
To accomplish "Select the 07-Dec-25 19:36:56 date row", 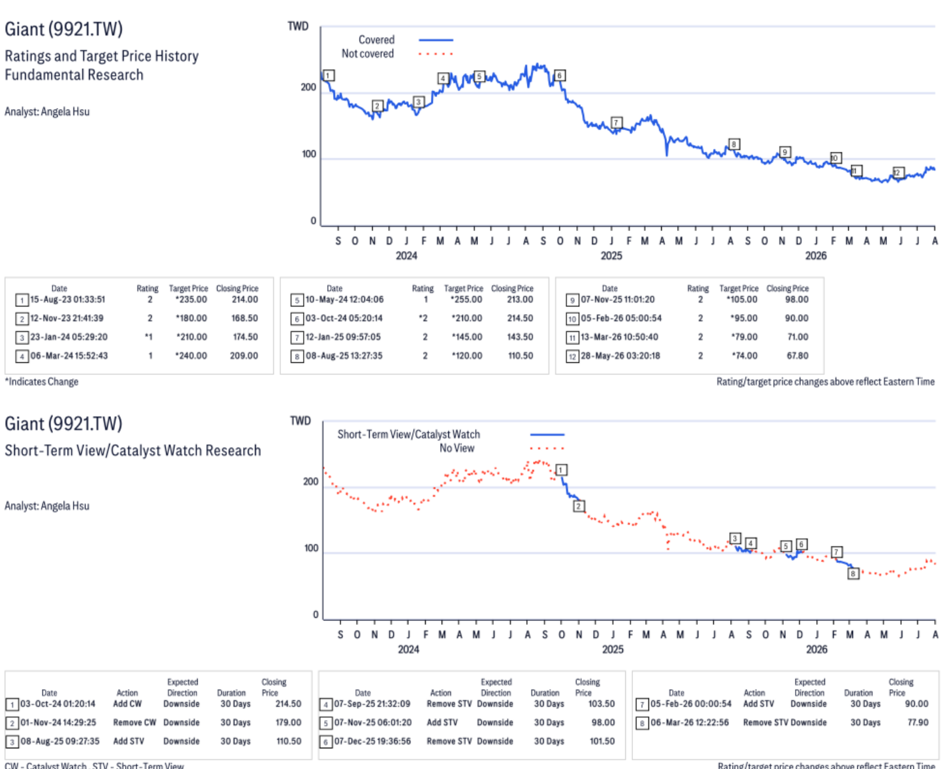I will (372, 741).
